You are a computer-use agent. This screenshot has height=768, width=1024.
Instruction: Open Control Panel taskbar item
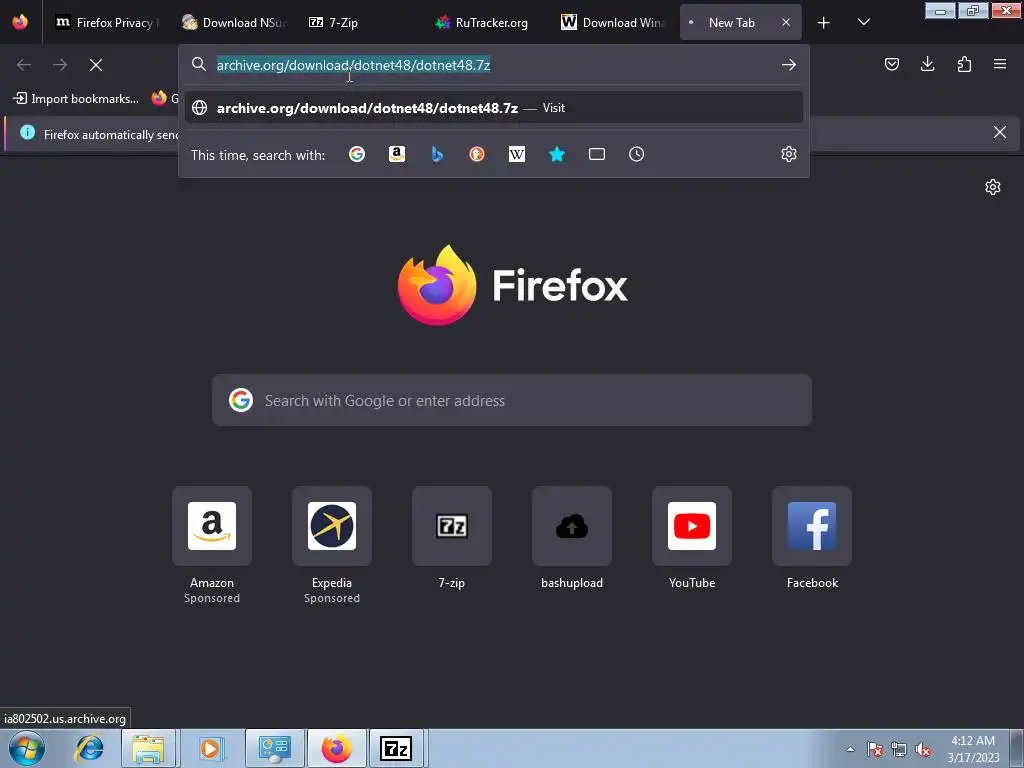[274, 748]
